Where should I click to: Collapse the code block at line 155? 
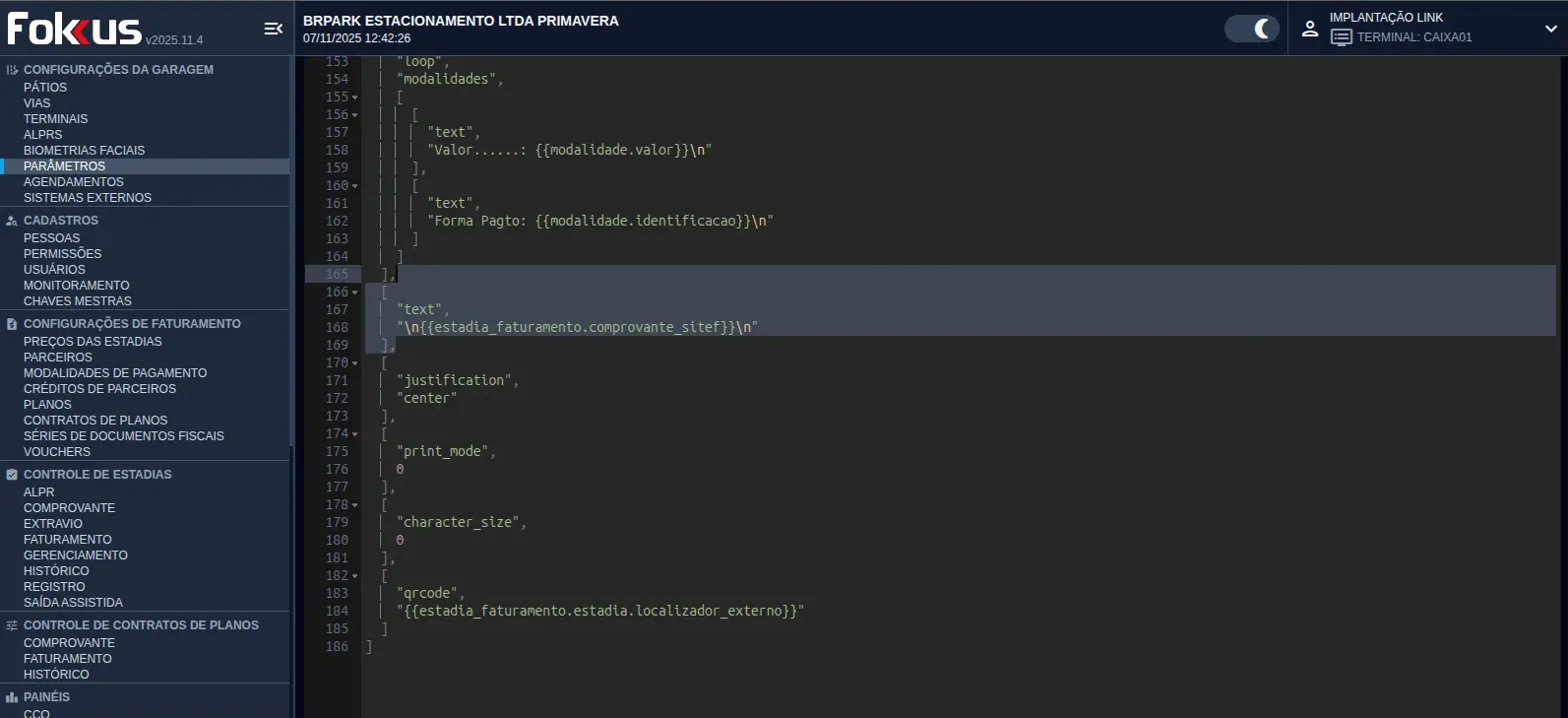pos(355,98)
